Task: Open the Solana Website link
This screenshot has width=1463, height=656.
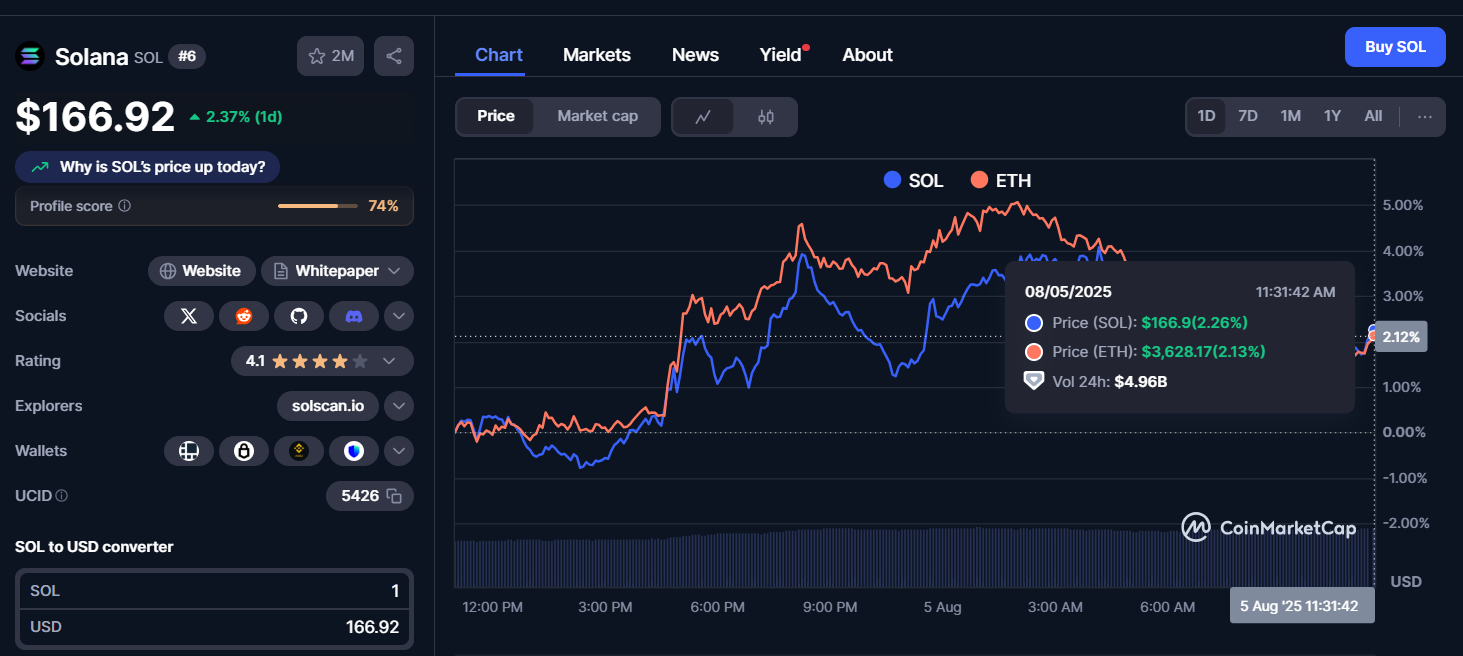Action: coord(200,271)
